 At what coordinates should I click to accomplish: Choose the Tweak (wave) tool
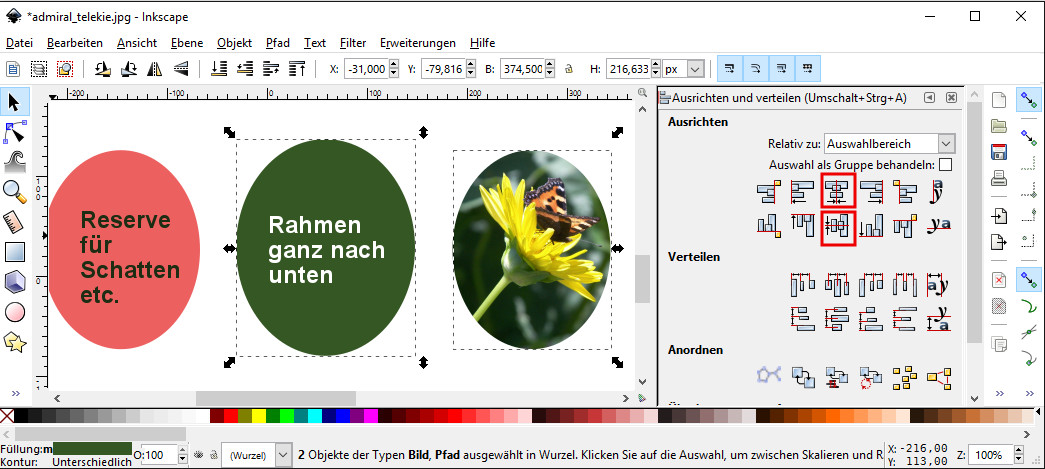14,162
